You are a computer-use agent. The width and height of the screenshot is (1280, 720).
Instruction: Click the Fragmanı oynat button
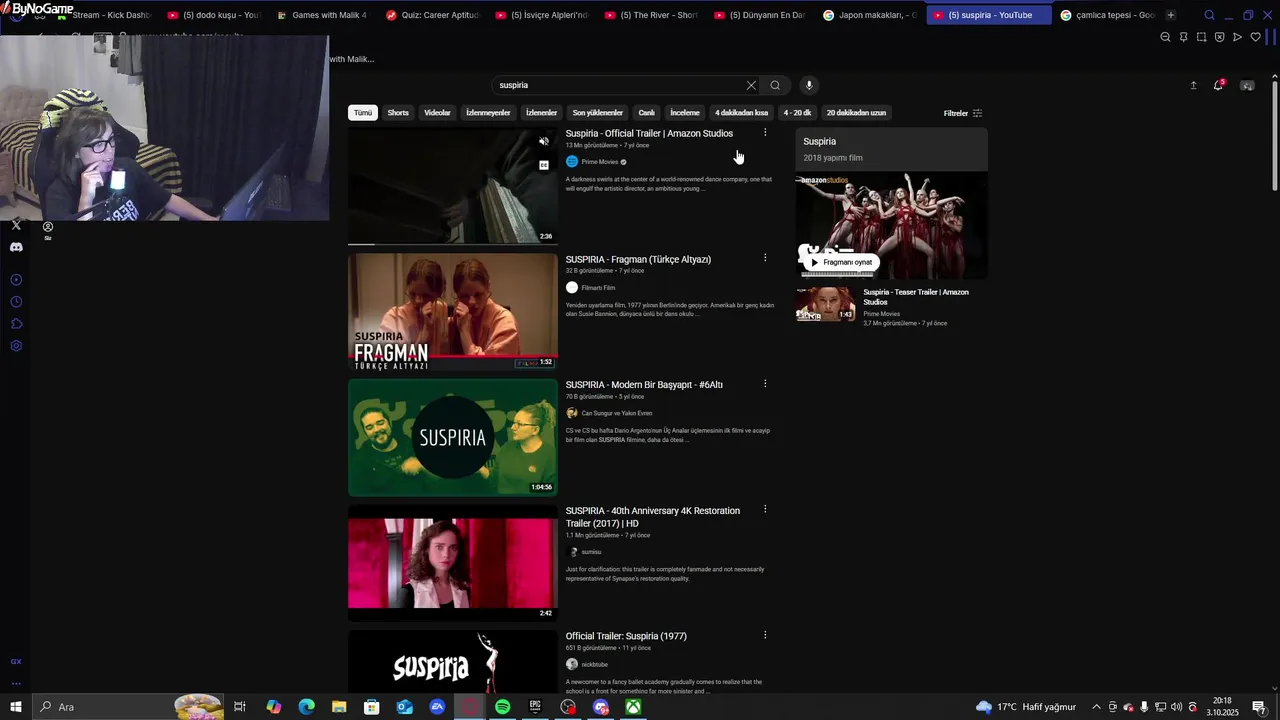click(842, 262)
